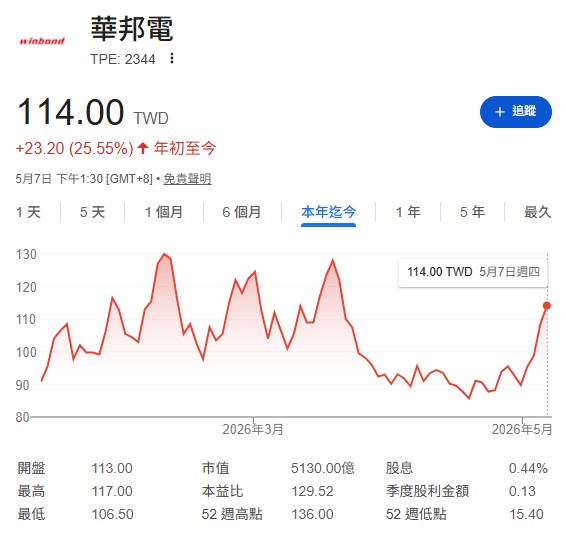566x545 pixels.
Task: Click the 年初至今 label text
Action: tap(185, 148)
